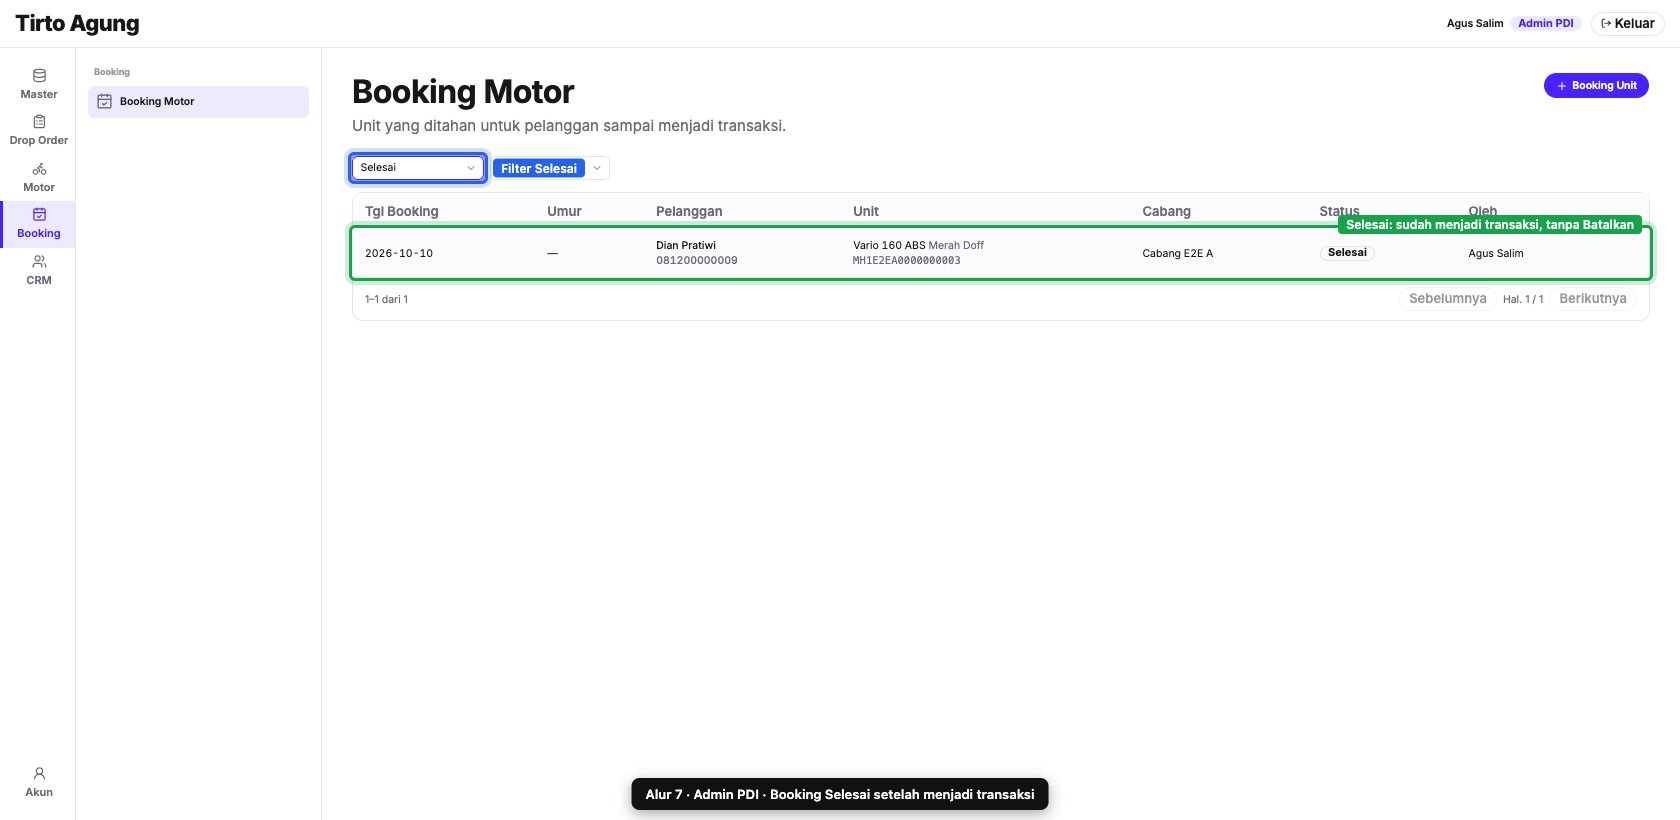Click Agus Salim in the Oleh column
Viewport: 1680px width, 820px height.
pos(1495,254)
